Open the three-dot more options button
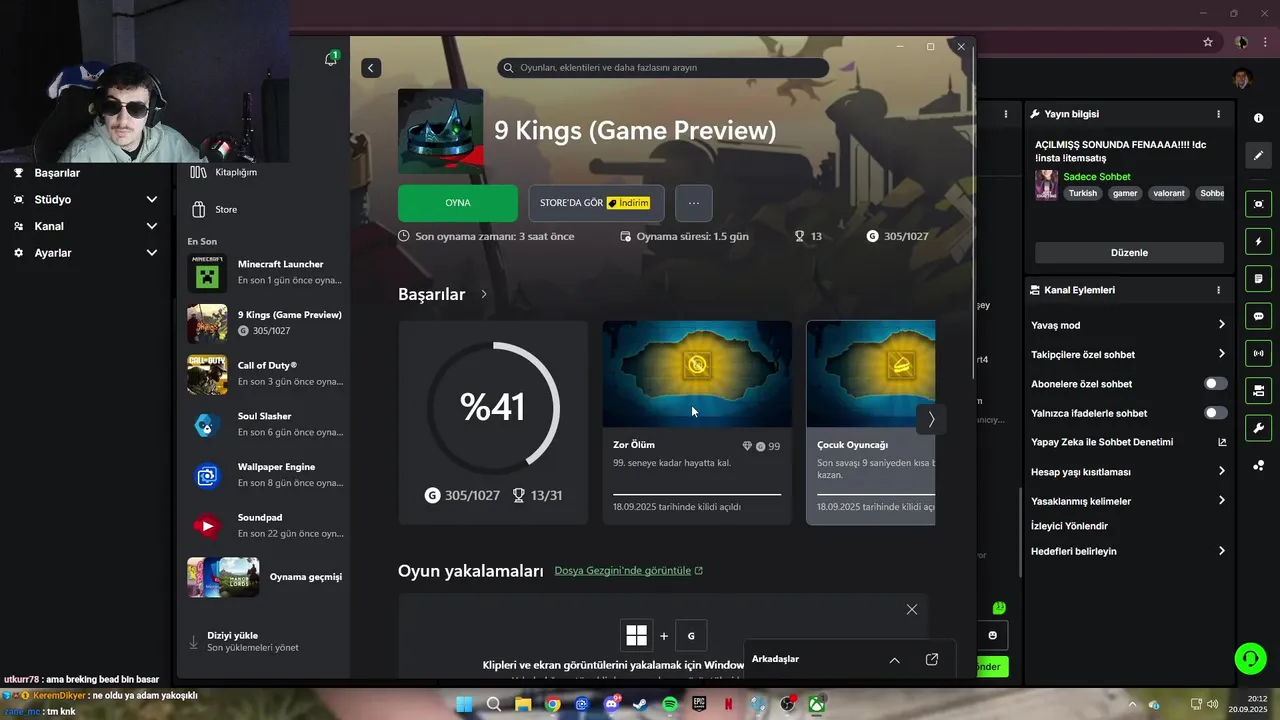Image resolution: width=1280 pixels, height=720 pixels. 694,203
